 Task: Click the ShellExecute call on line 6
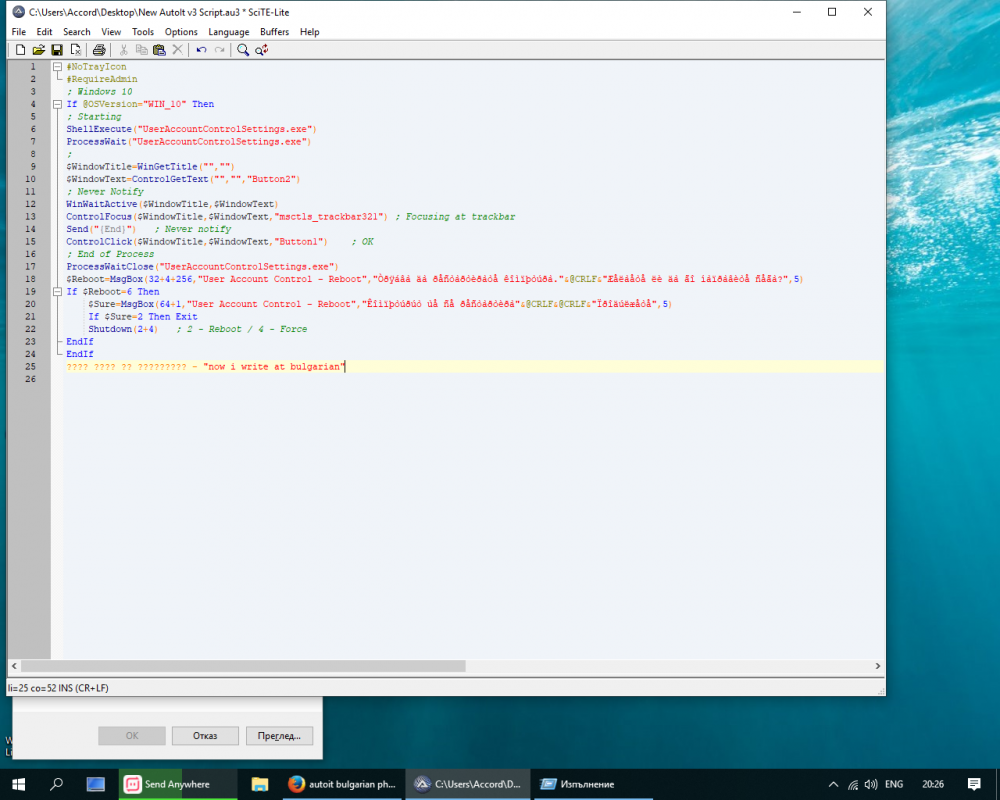(191, 129)
